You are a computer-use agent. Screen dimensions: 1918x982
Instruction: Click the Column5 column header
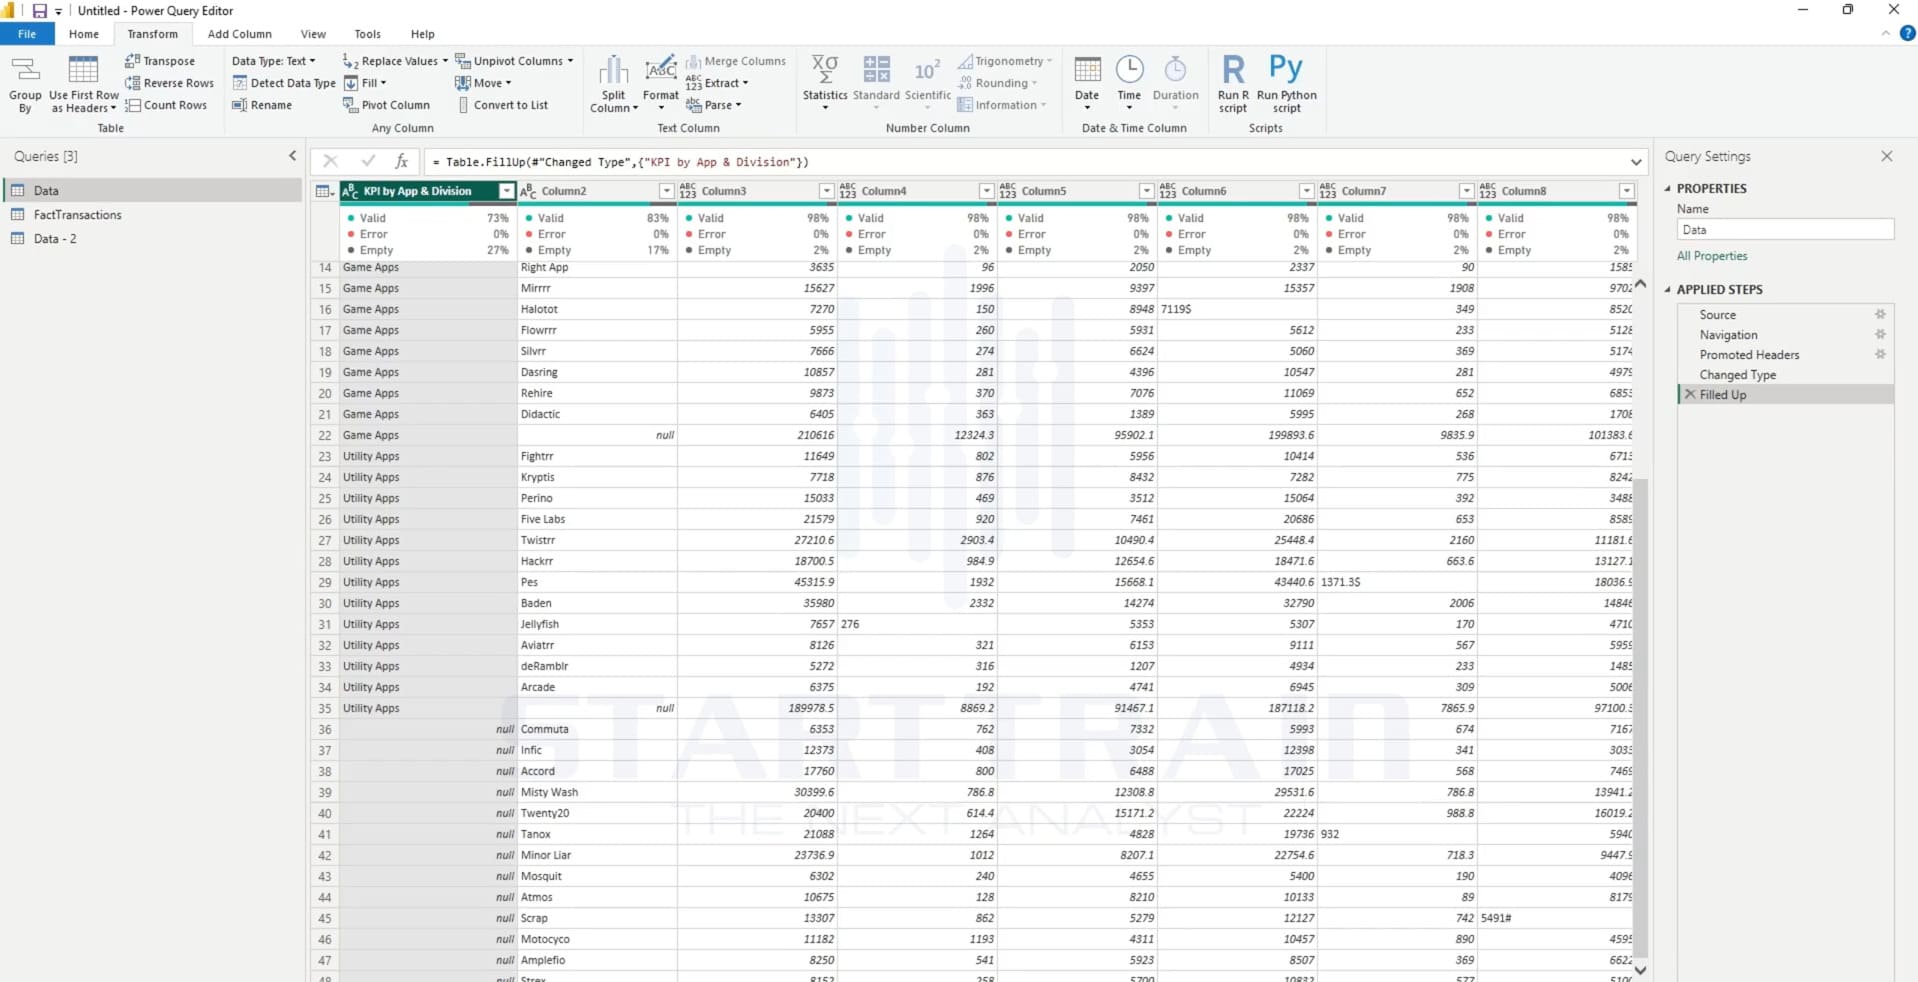click(1078, 191)
